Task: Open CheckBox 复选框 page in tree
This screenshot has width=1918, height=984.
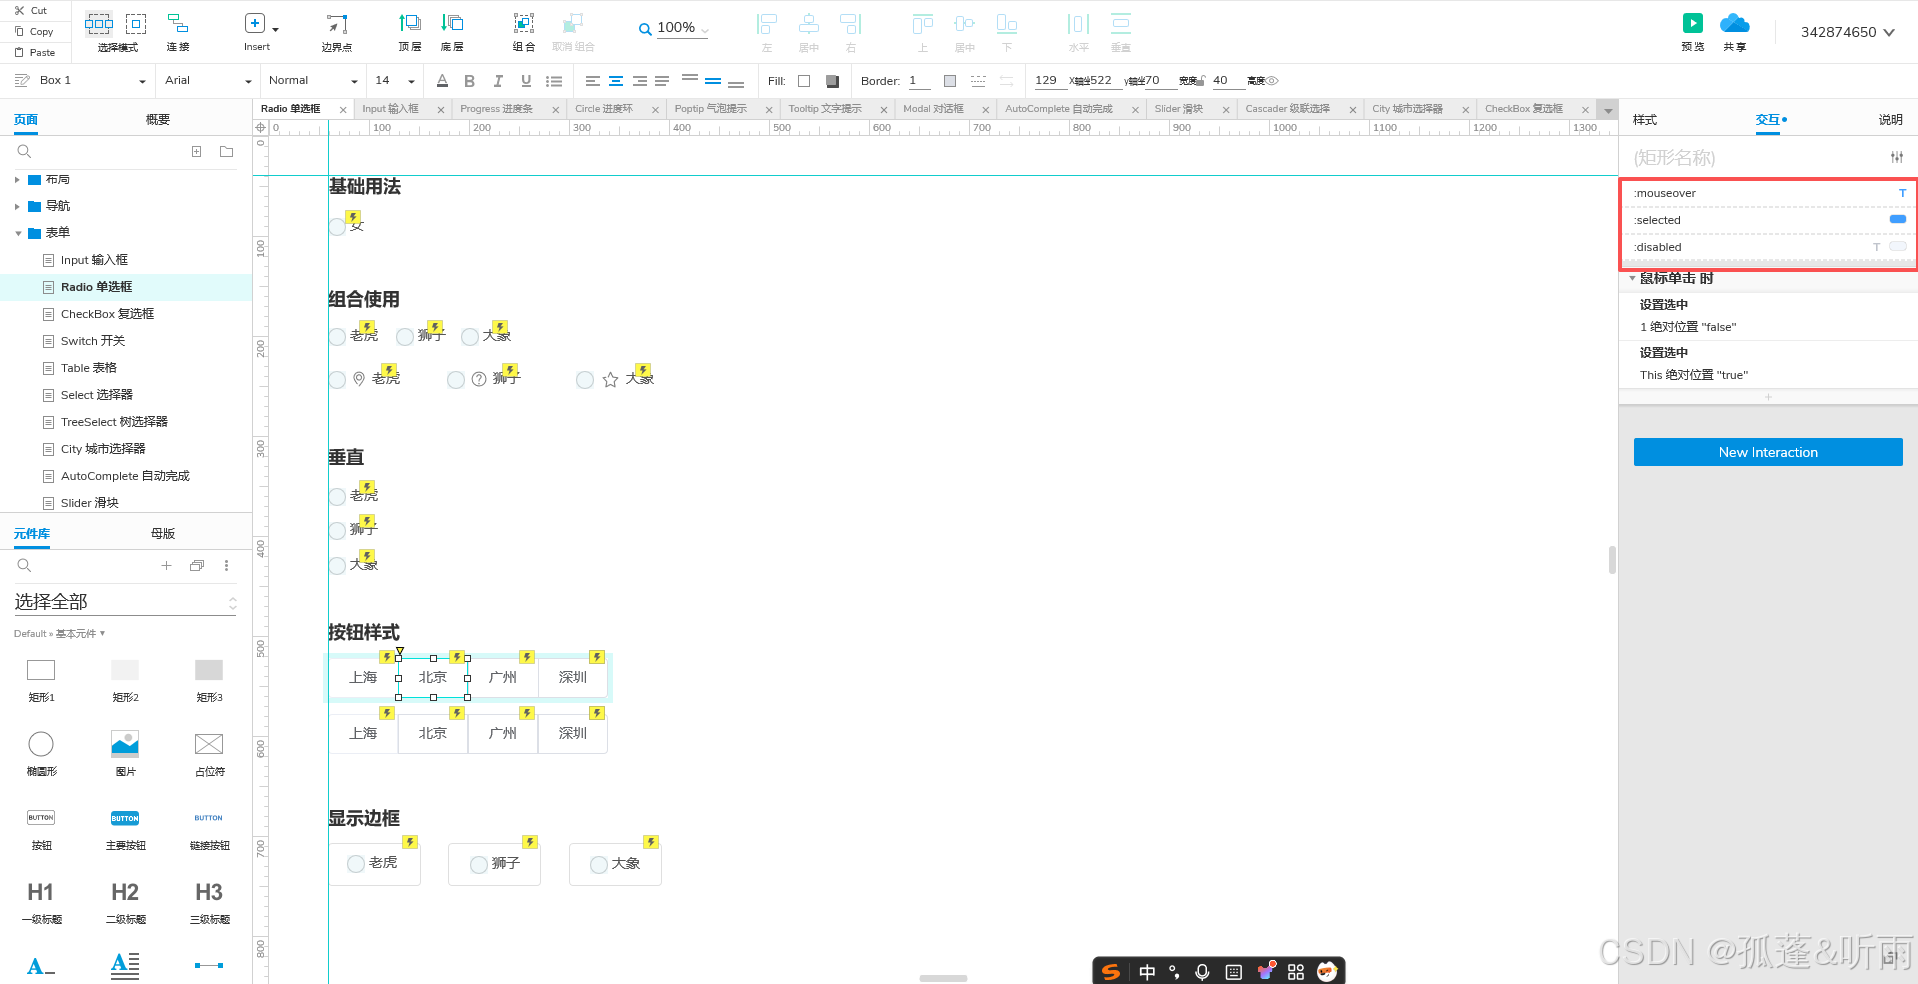Action: [107, 314]
